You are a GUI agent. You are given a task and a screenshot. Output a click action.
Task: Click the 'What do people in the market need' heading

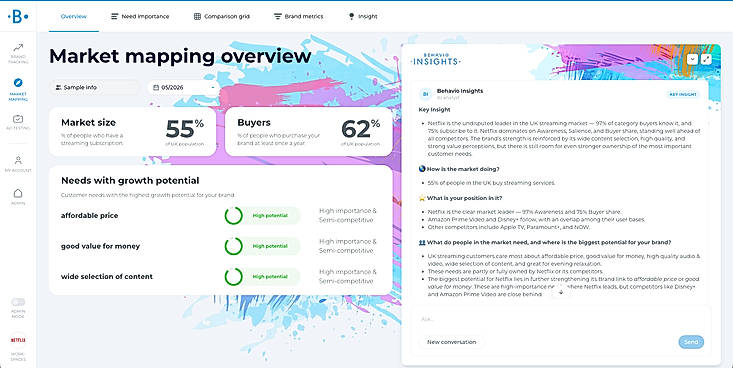pyautogui.click(x=549, y=242)
